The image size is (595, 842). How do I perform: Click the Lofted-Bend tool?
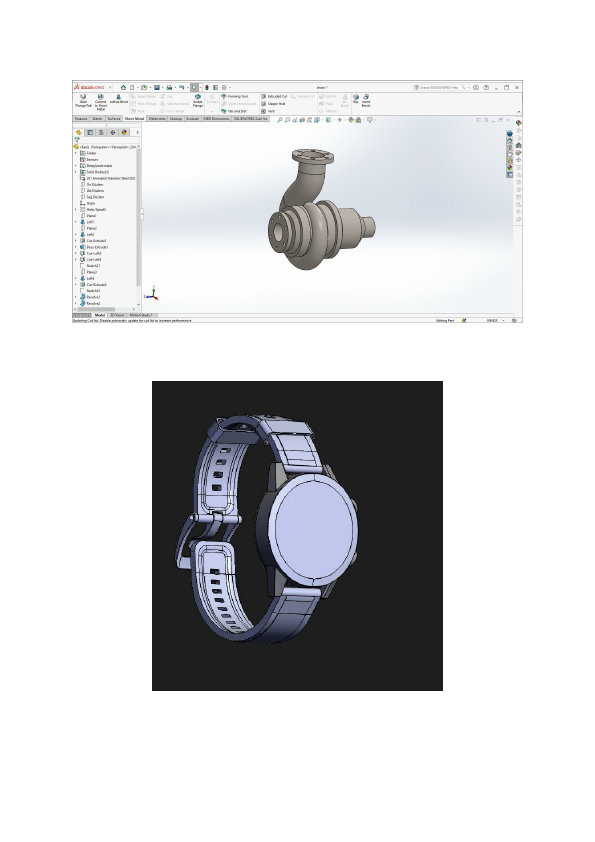pyautogui.click(x=119, y=99)
